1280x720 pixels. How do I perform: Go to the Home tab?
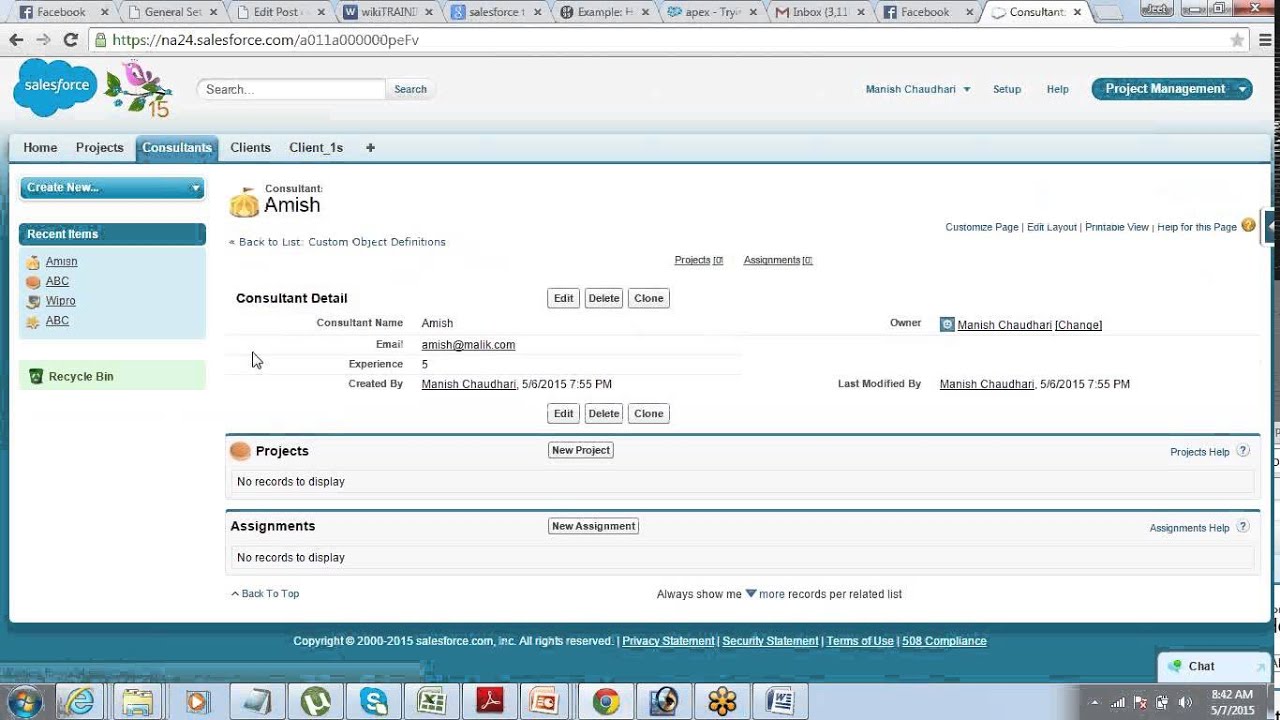click(x=40, y=147)
